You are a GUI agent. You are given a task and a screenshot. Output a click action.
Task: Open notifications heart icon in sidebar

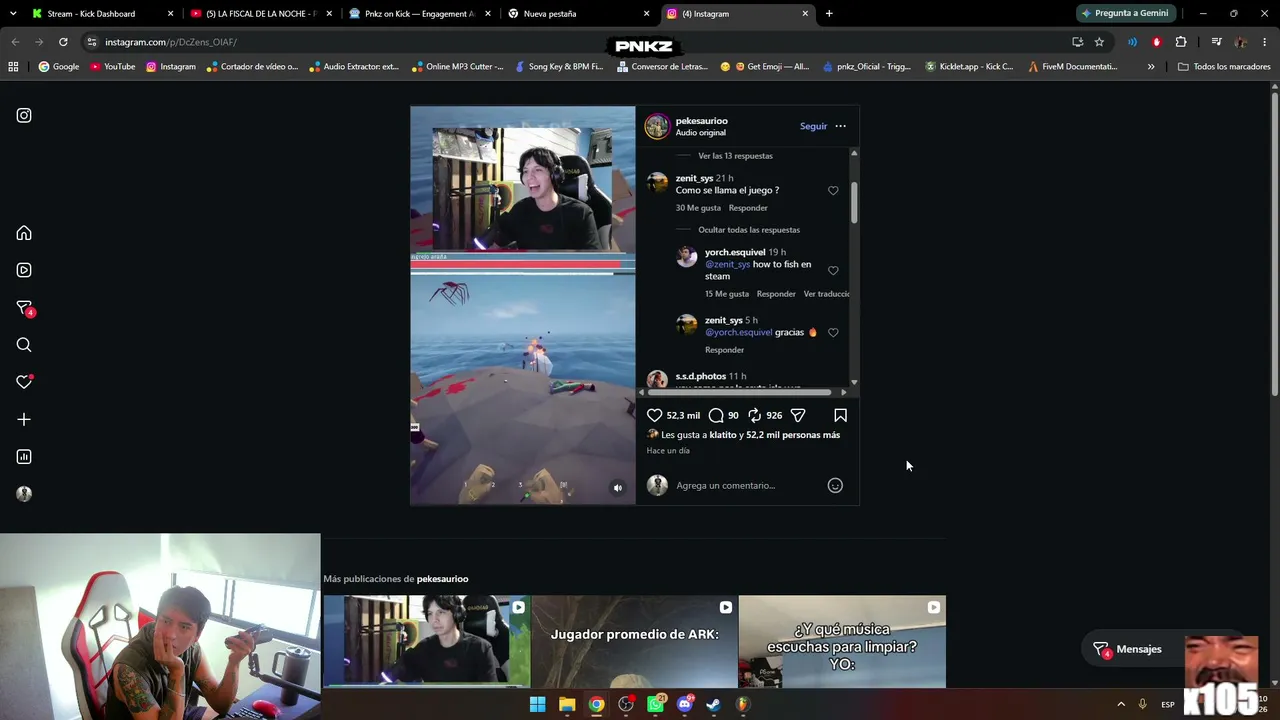pos(24,382)
